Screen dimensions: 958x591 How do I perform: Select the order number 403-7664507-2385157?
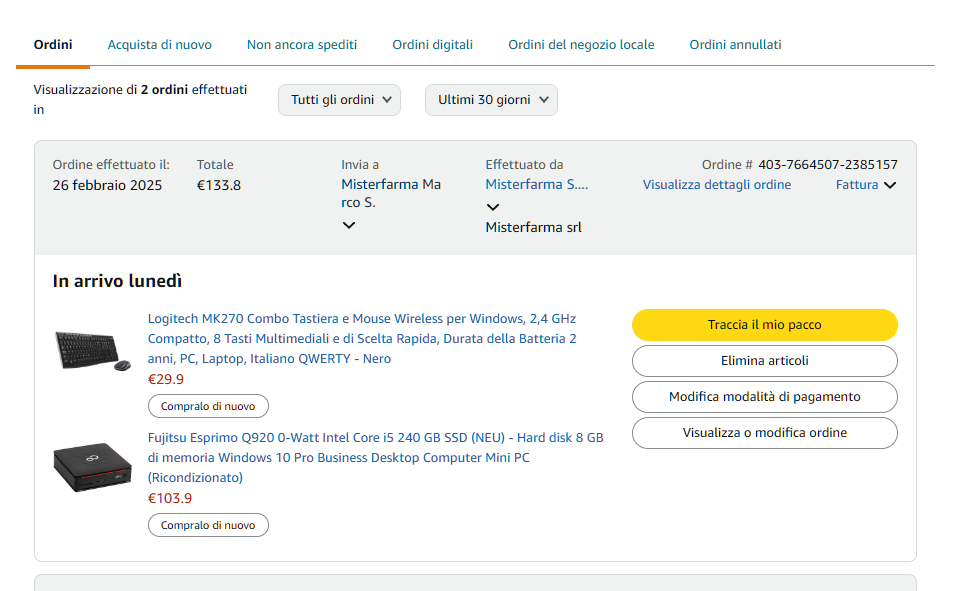[828, 164]
